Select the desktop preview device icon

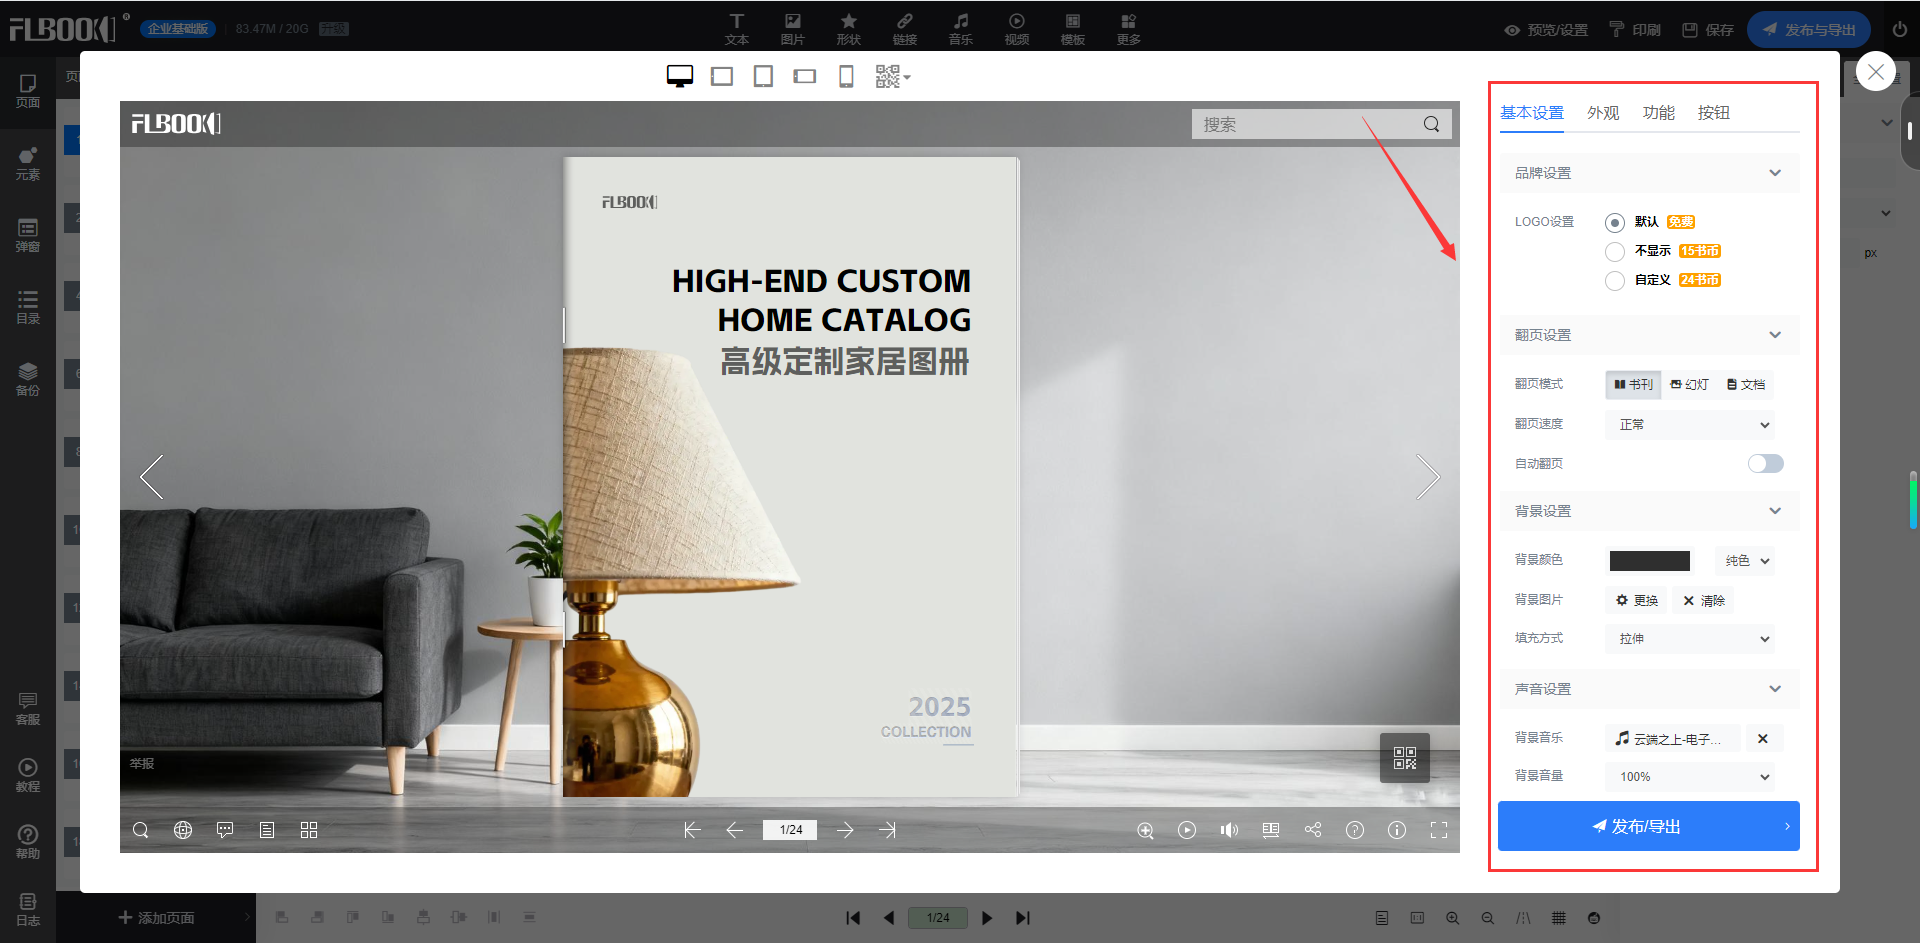(680, 76)
